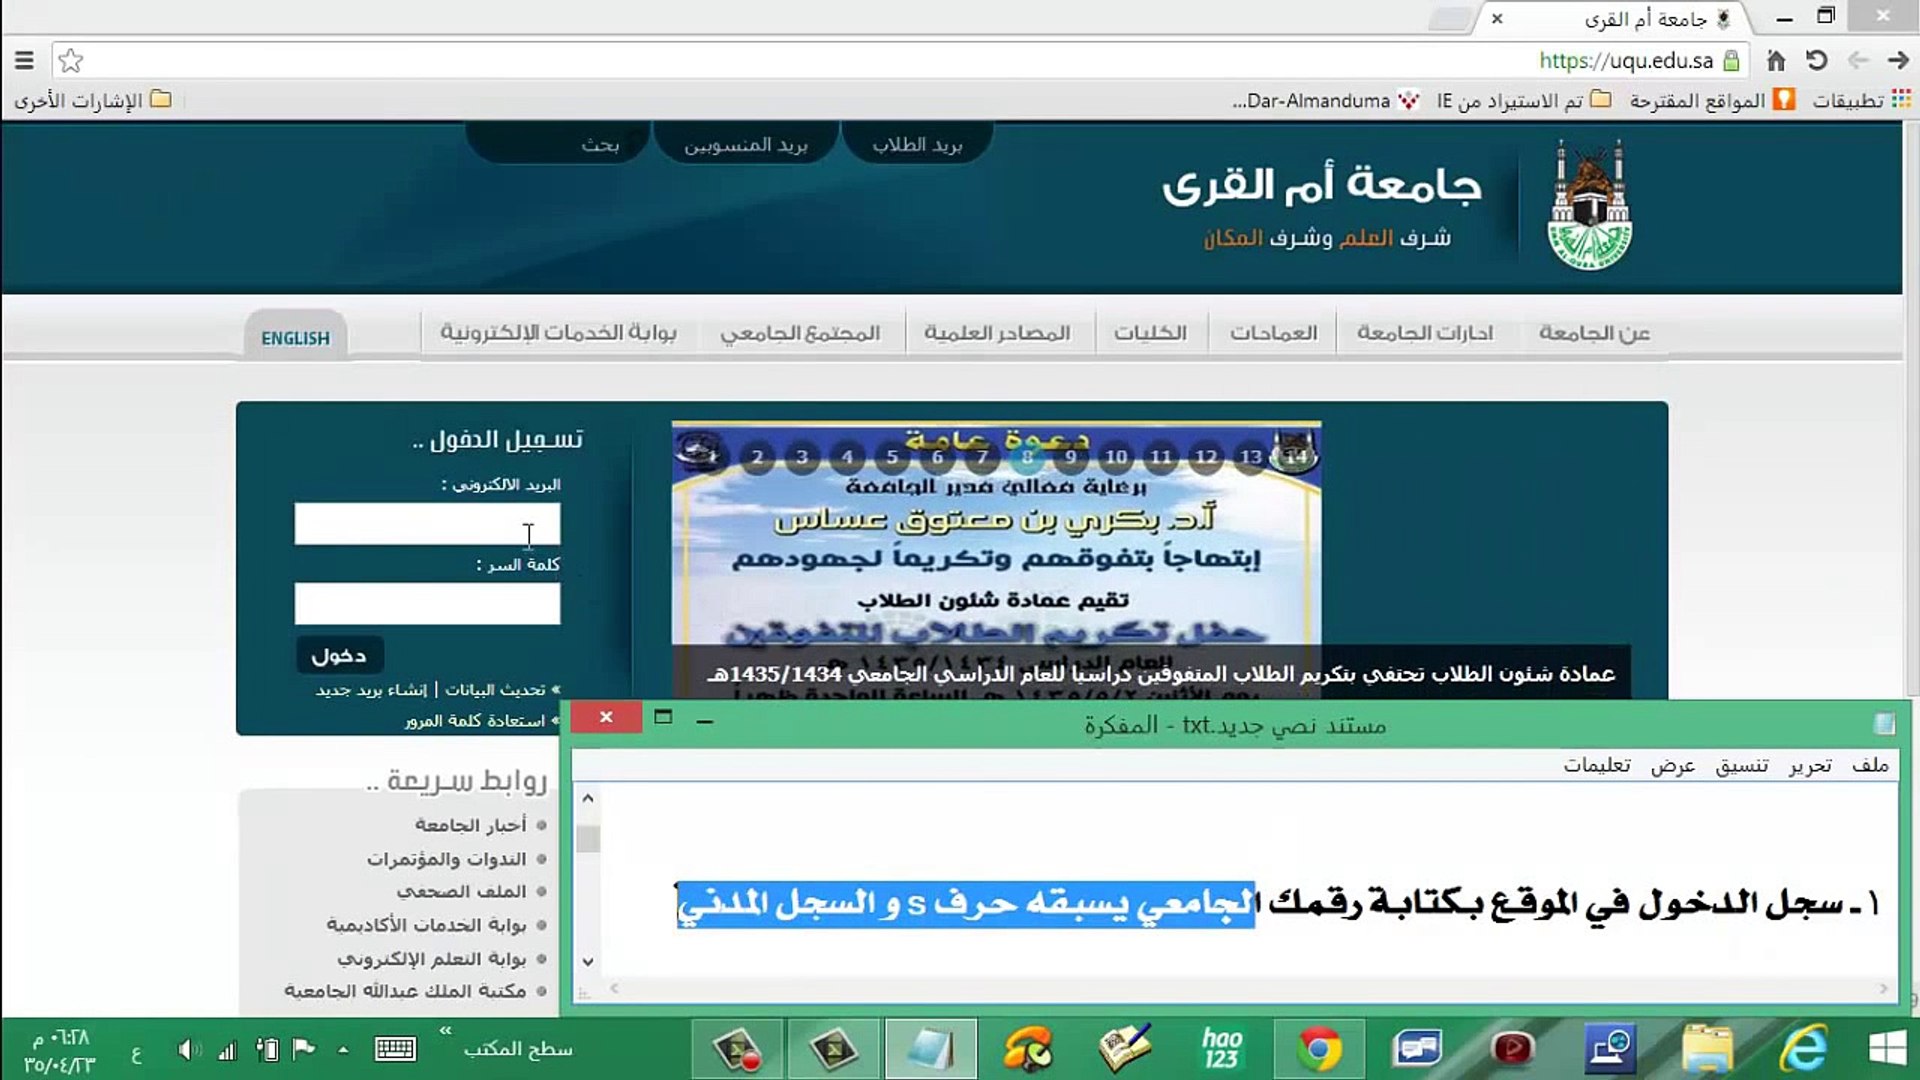
Task: Click the Chrome reload page icon
Action: (x=1816, y=61)
